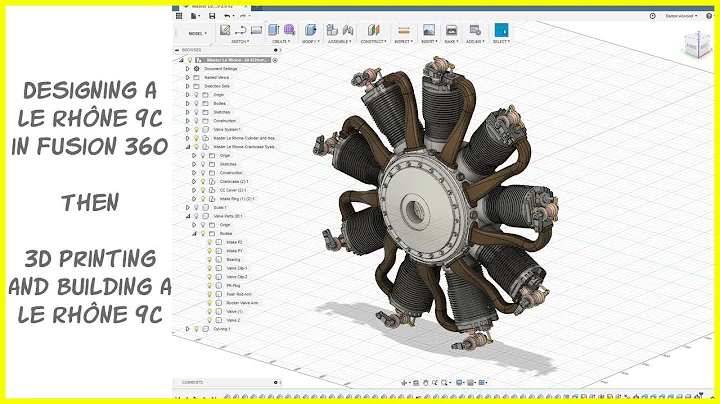Select the Press Pull modify tool
This screenshot has width=720, height=404.
point(311,30)
